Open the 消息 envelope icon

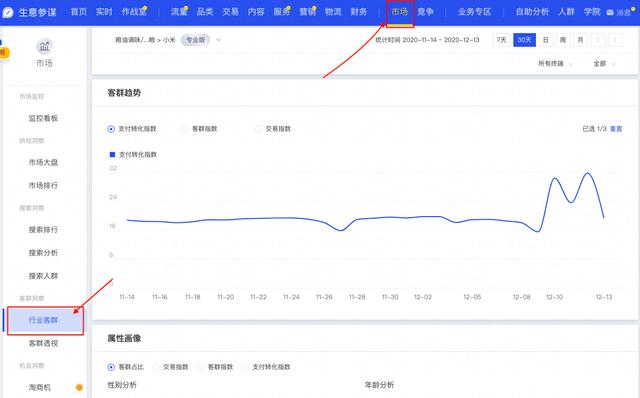click(610, 13)
